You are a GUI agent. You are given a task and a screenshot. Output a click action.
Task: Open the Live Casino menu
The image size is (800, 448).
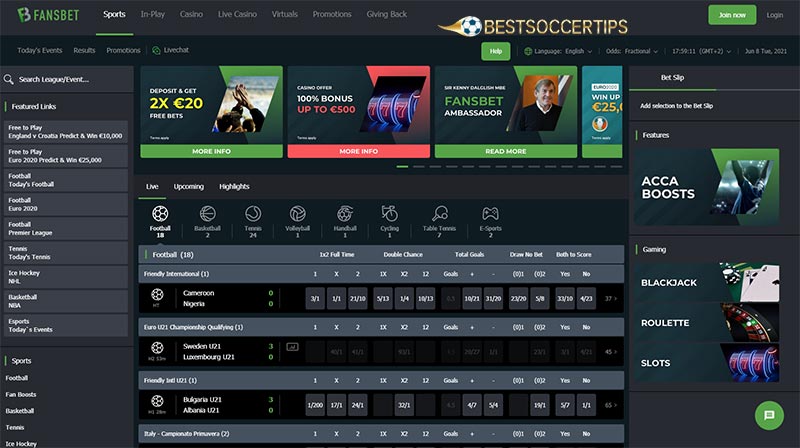pos(237,14)
